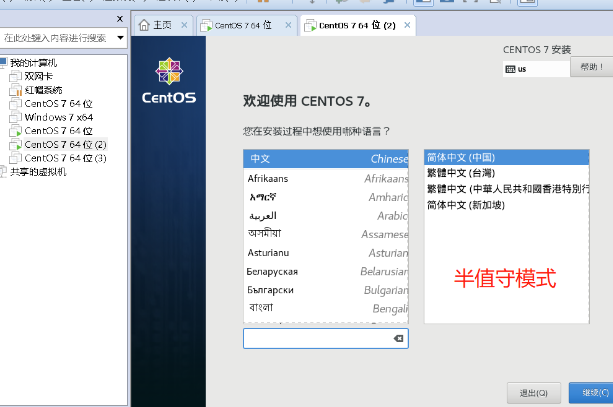The height and width of the screenshot is (407, 613).
Task: Choose 简体中文 (中国) locale
Action: tap(507, 158)
